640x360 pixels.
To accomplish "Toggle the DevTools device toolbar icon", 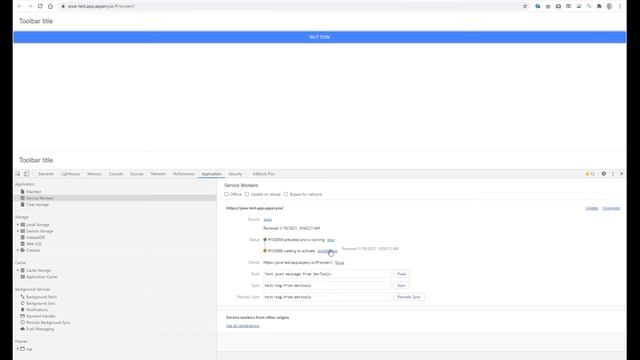I will (27, 174).
